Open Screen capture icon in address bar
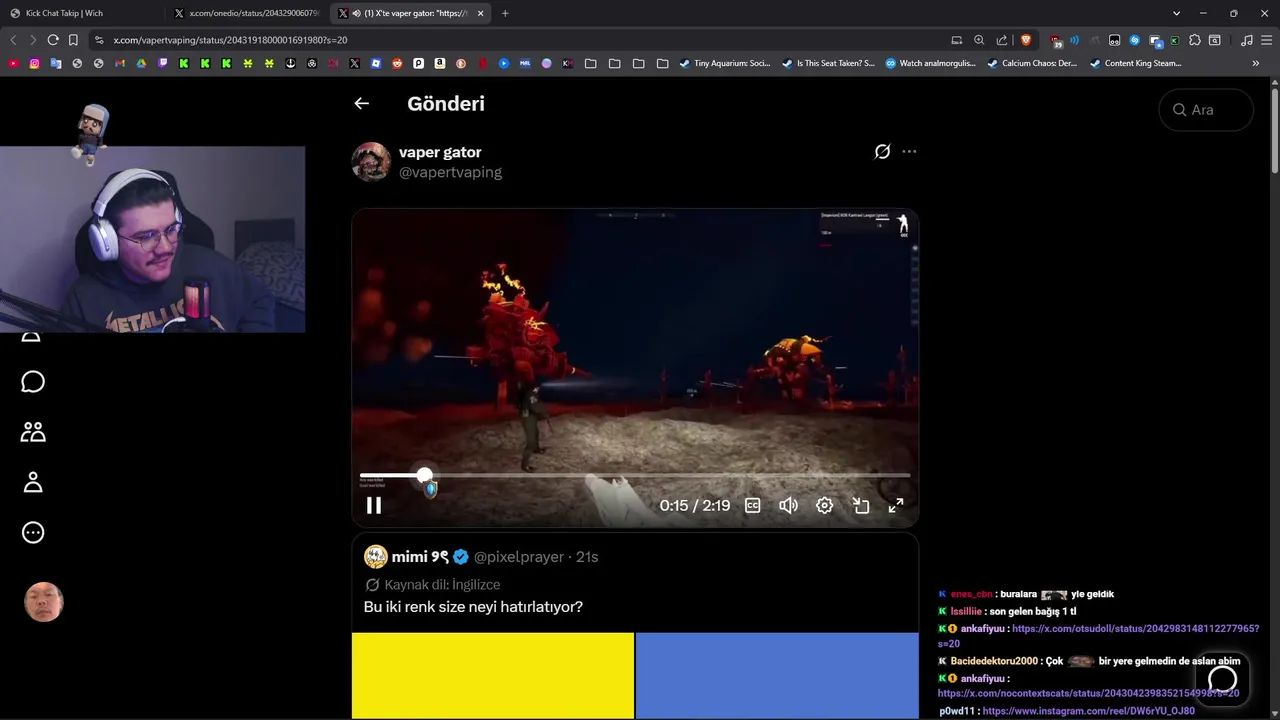 (x=956, y=40)
